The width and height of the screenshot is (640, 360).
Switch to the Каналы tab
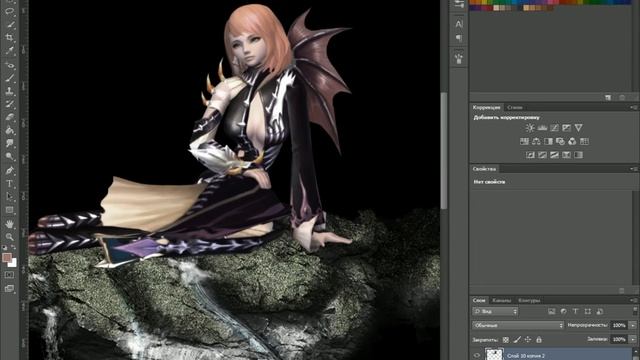pyautogui.click(x=501, y=300)
